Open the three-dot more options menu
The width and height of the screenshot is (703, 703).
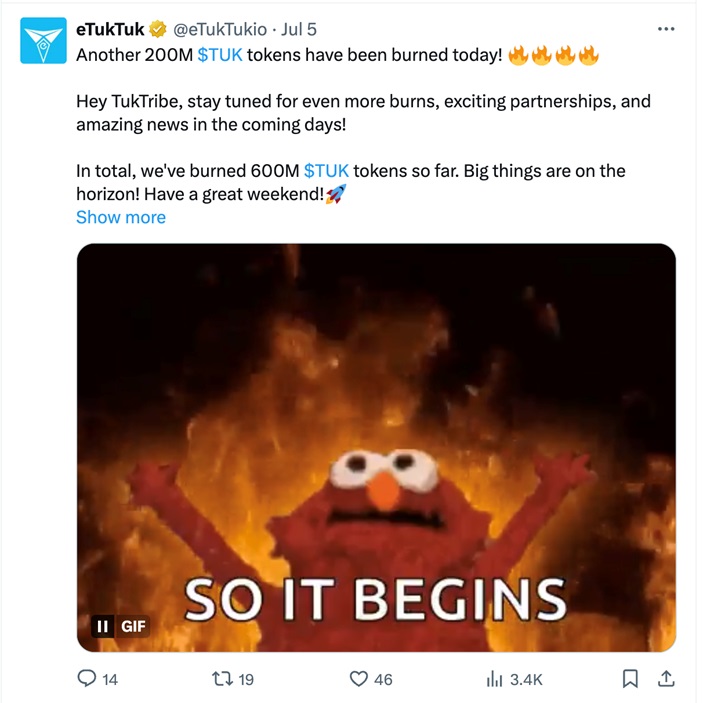[666, 29]
